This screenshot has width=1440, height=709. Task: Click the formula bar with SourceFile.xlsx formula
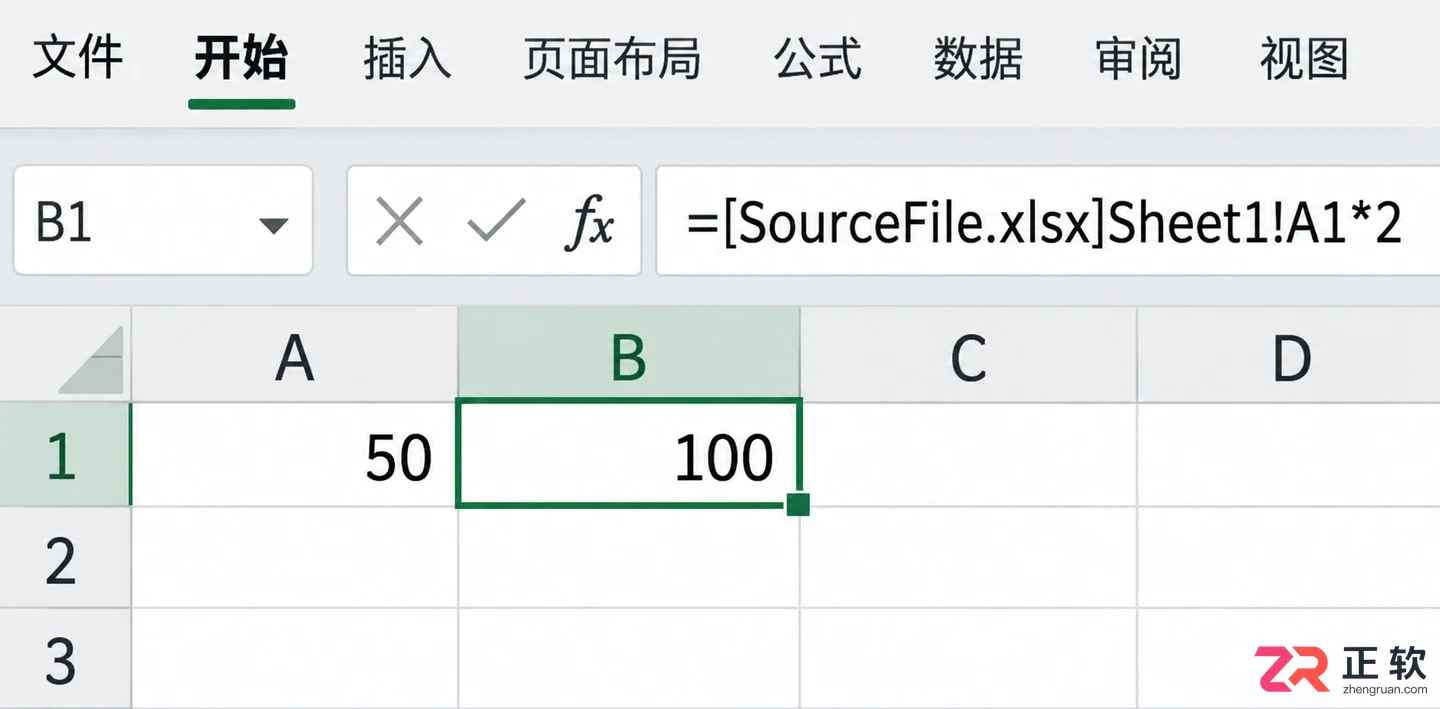coord(1047,221)
